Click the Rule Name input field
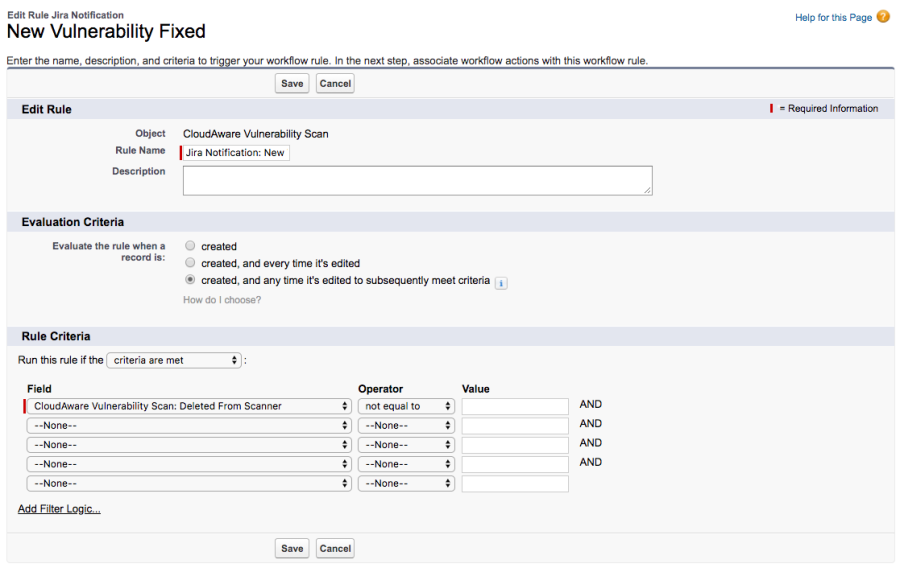900x572 pixels. click(235, 153)
